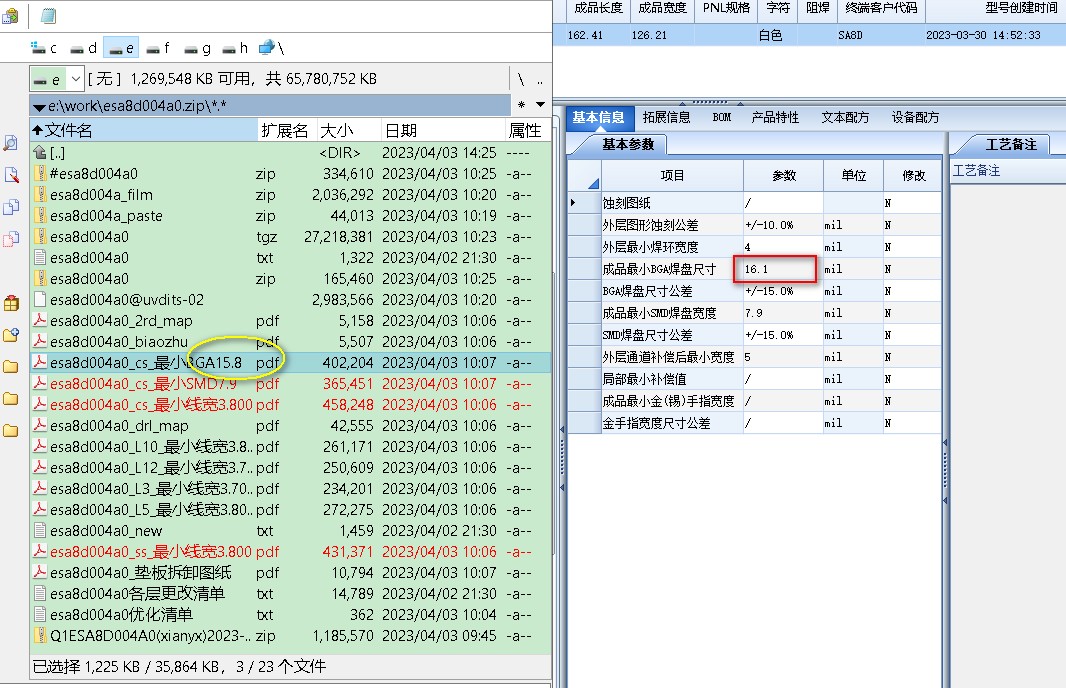Screen dimensions: 1066x688
Task: Go to root directory with backslash button
Action: [521, 79]
